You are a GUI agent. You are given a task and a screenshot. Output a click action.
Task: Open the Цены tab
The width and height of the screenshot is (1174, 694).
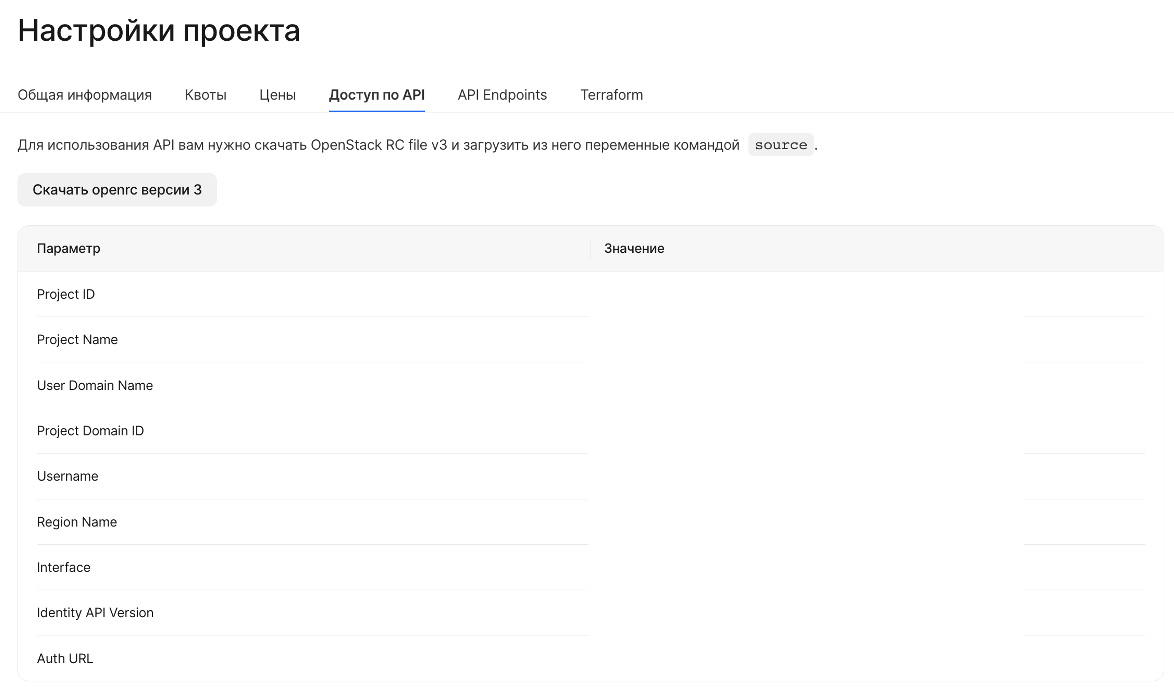click(278, 95)
